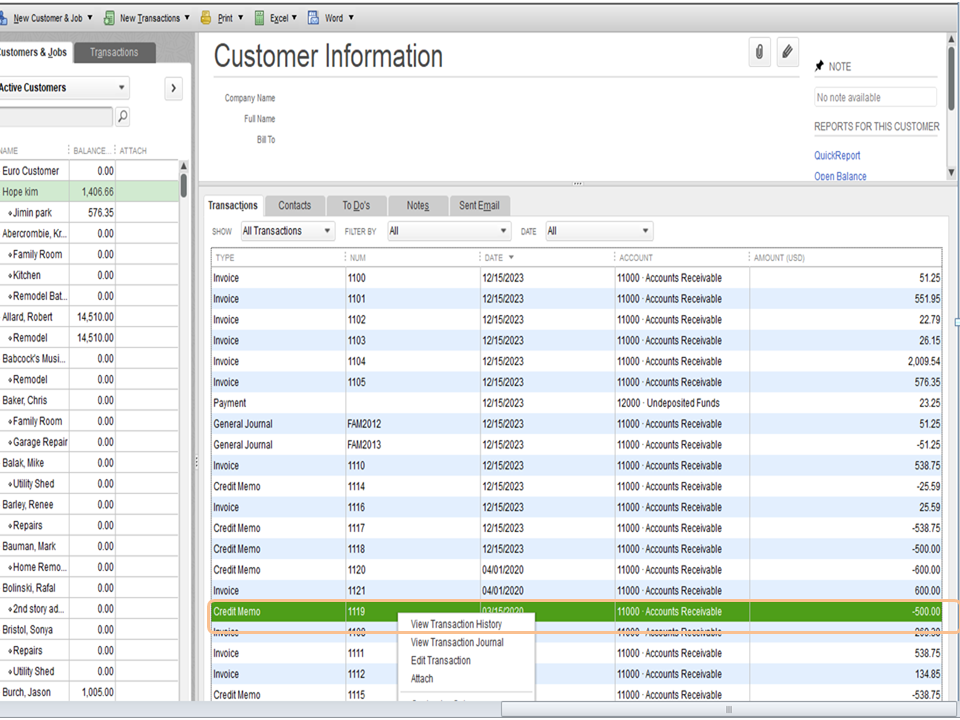Click the paperclip attach icon

click(760, 53)
